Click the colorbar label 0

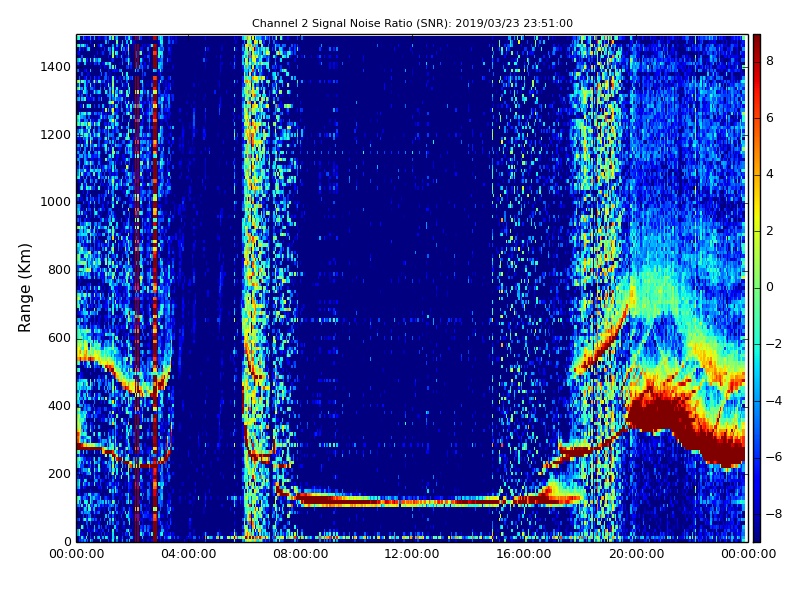(x=770, y=287)
